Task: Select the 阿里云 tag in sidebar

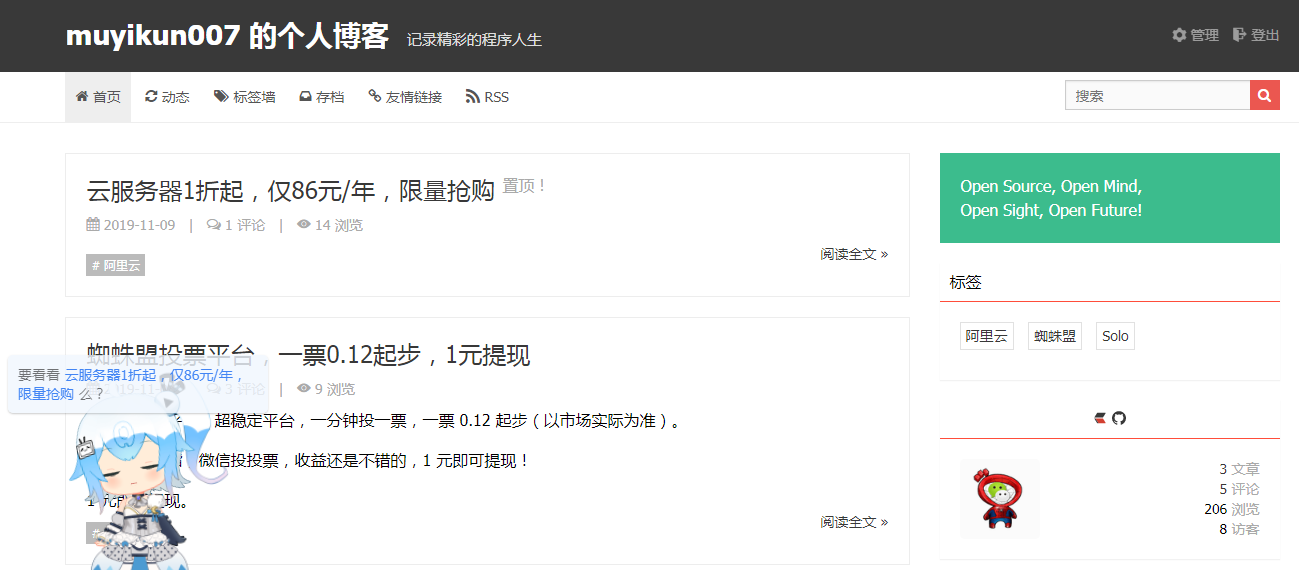Action: (x=986, y=336)
